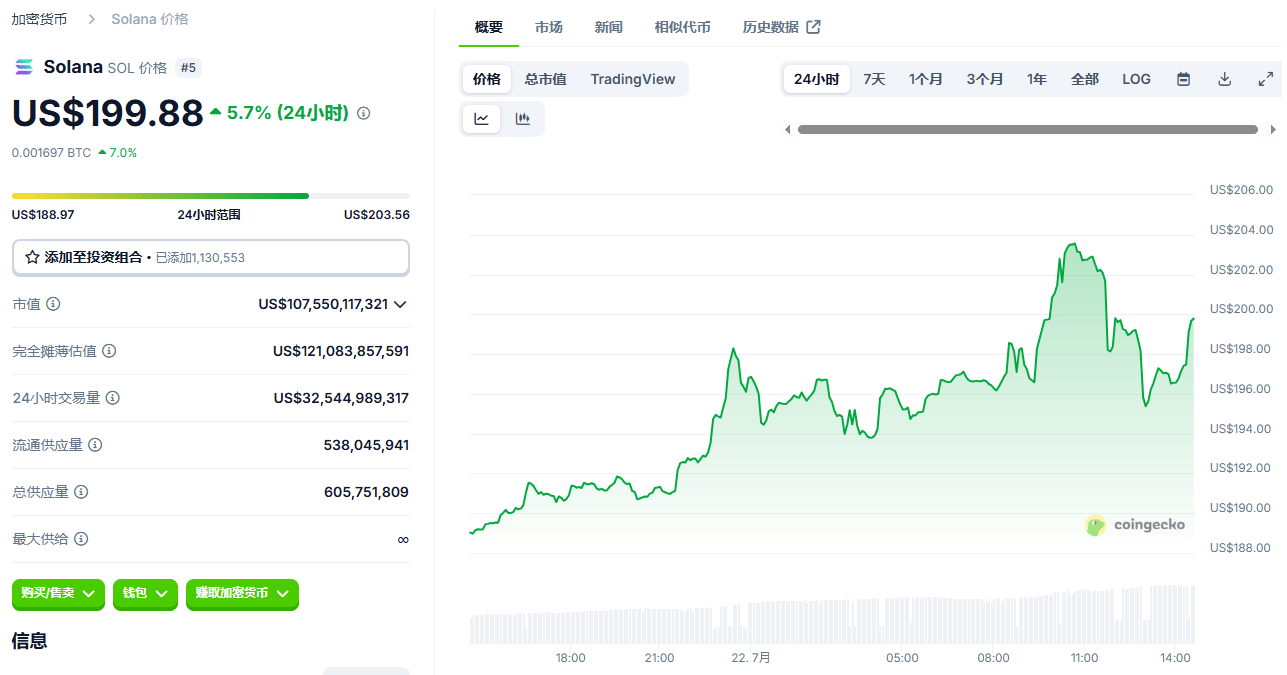The width and height of the screenshot is (1287, 675).
Task: Click the 605,751,809 total supply value
Action: pos(366,492)
